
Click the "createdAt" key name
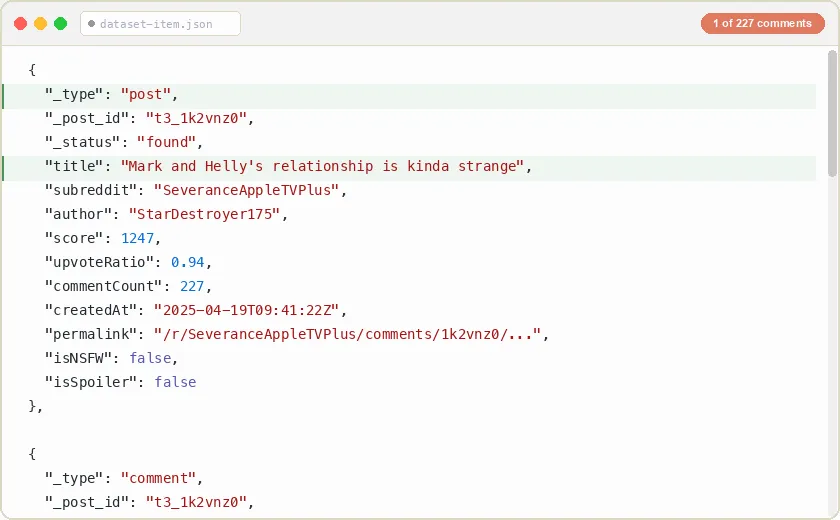coord(91,310)
